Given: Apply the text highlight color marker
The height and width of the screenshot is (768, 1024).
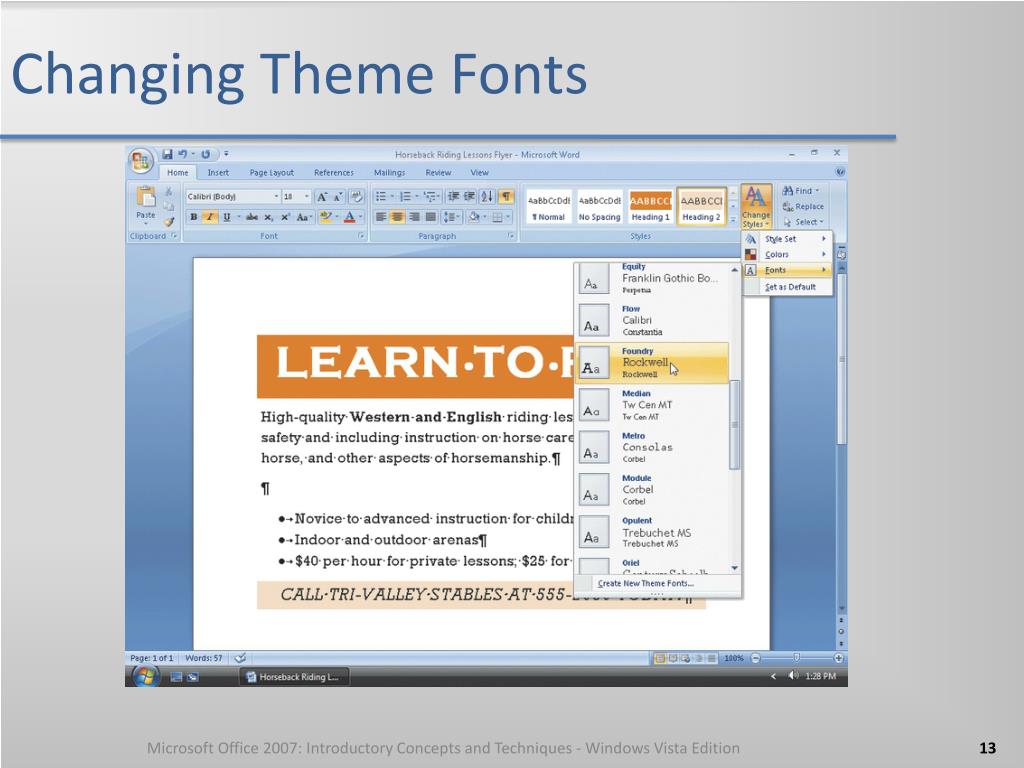Looking at the screenshot, I should click(x=326, y=217).
